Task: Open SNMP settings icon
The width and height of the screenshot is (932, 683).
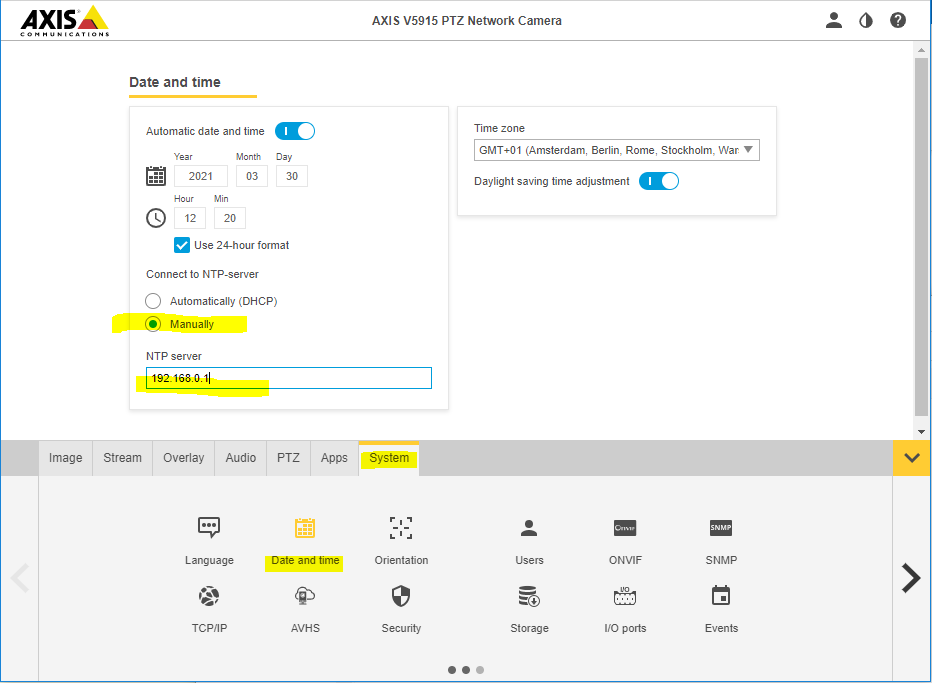Action: (x=721, y=528)
